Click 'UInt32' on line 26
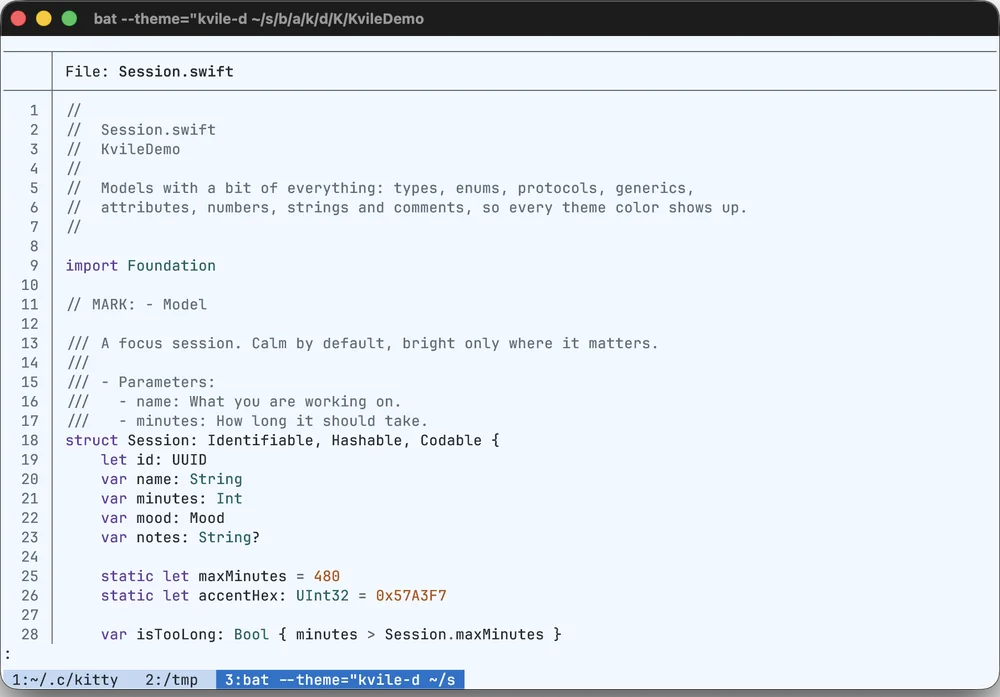 click(322, 596)
